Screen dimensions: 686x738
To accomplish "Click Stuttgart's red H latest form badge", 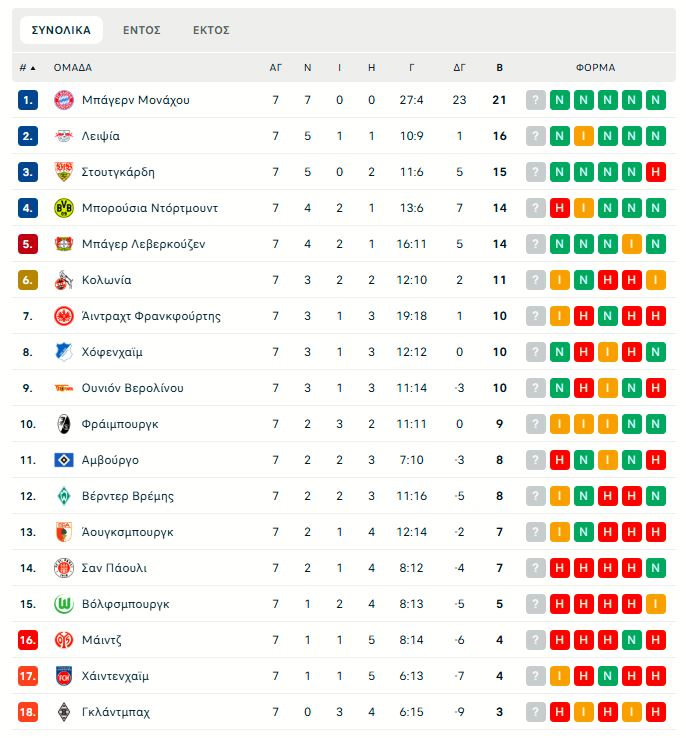I will click(x=656, y=172).
